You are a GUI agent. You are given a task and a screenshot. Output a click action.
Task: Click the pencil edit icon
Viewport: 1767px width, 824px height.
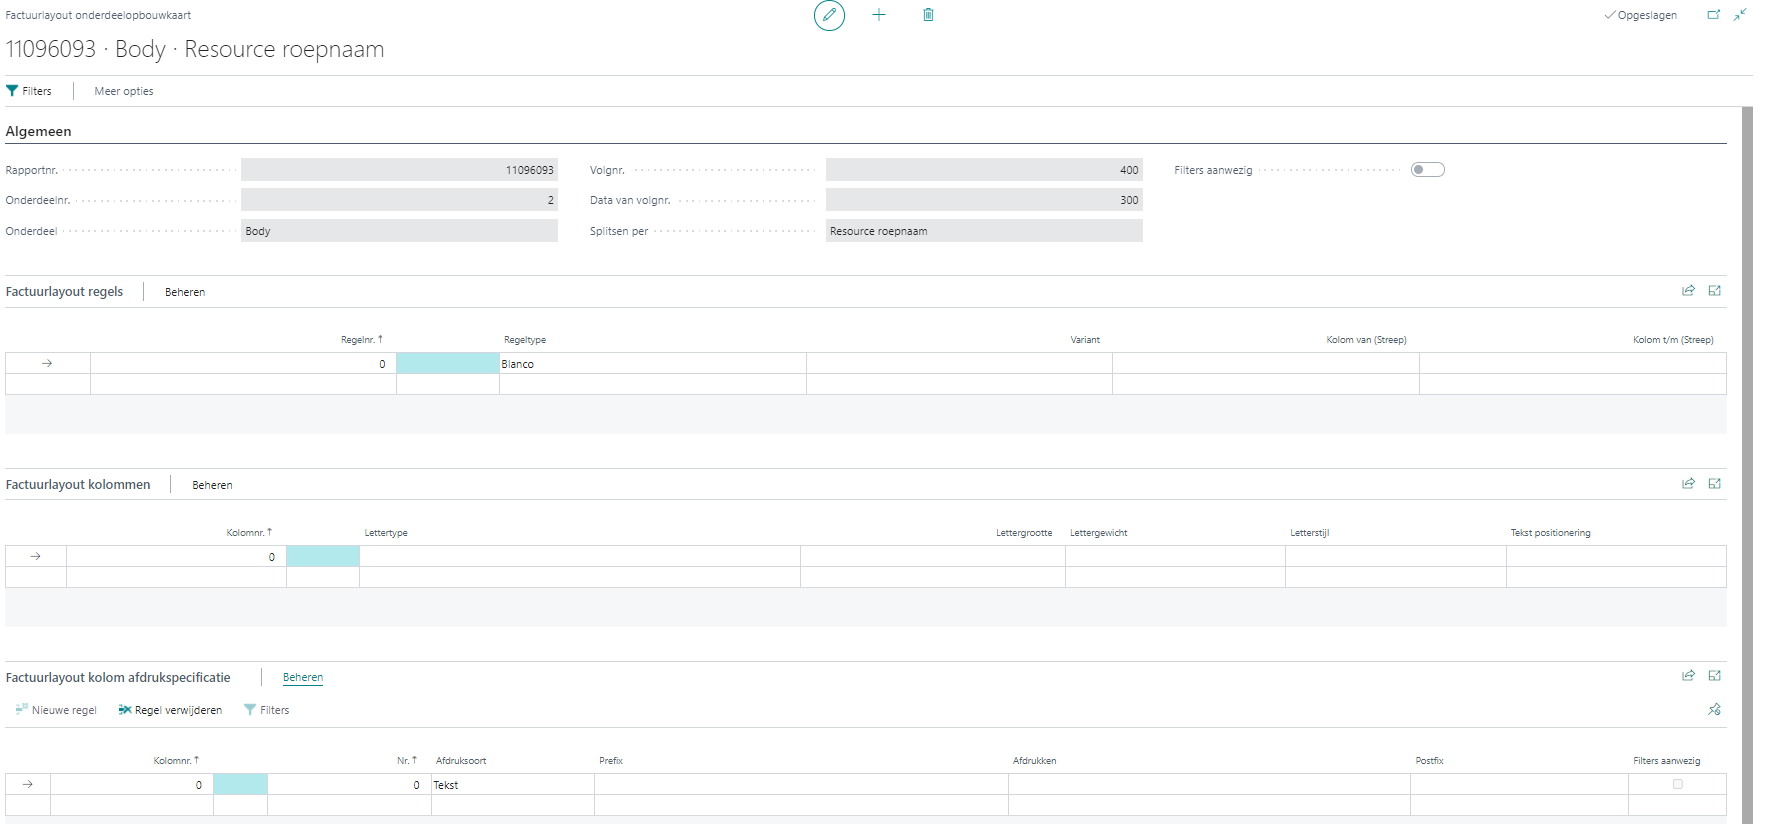click(x=829, y=15)
